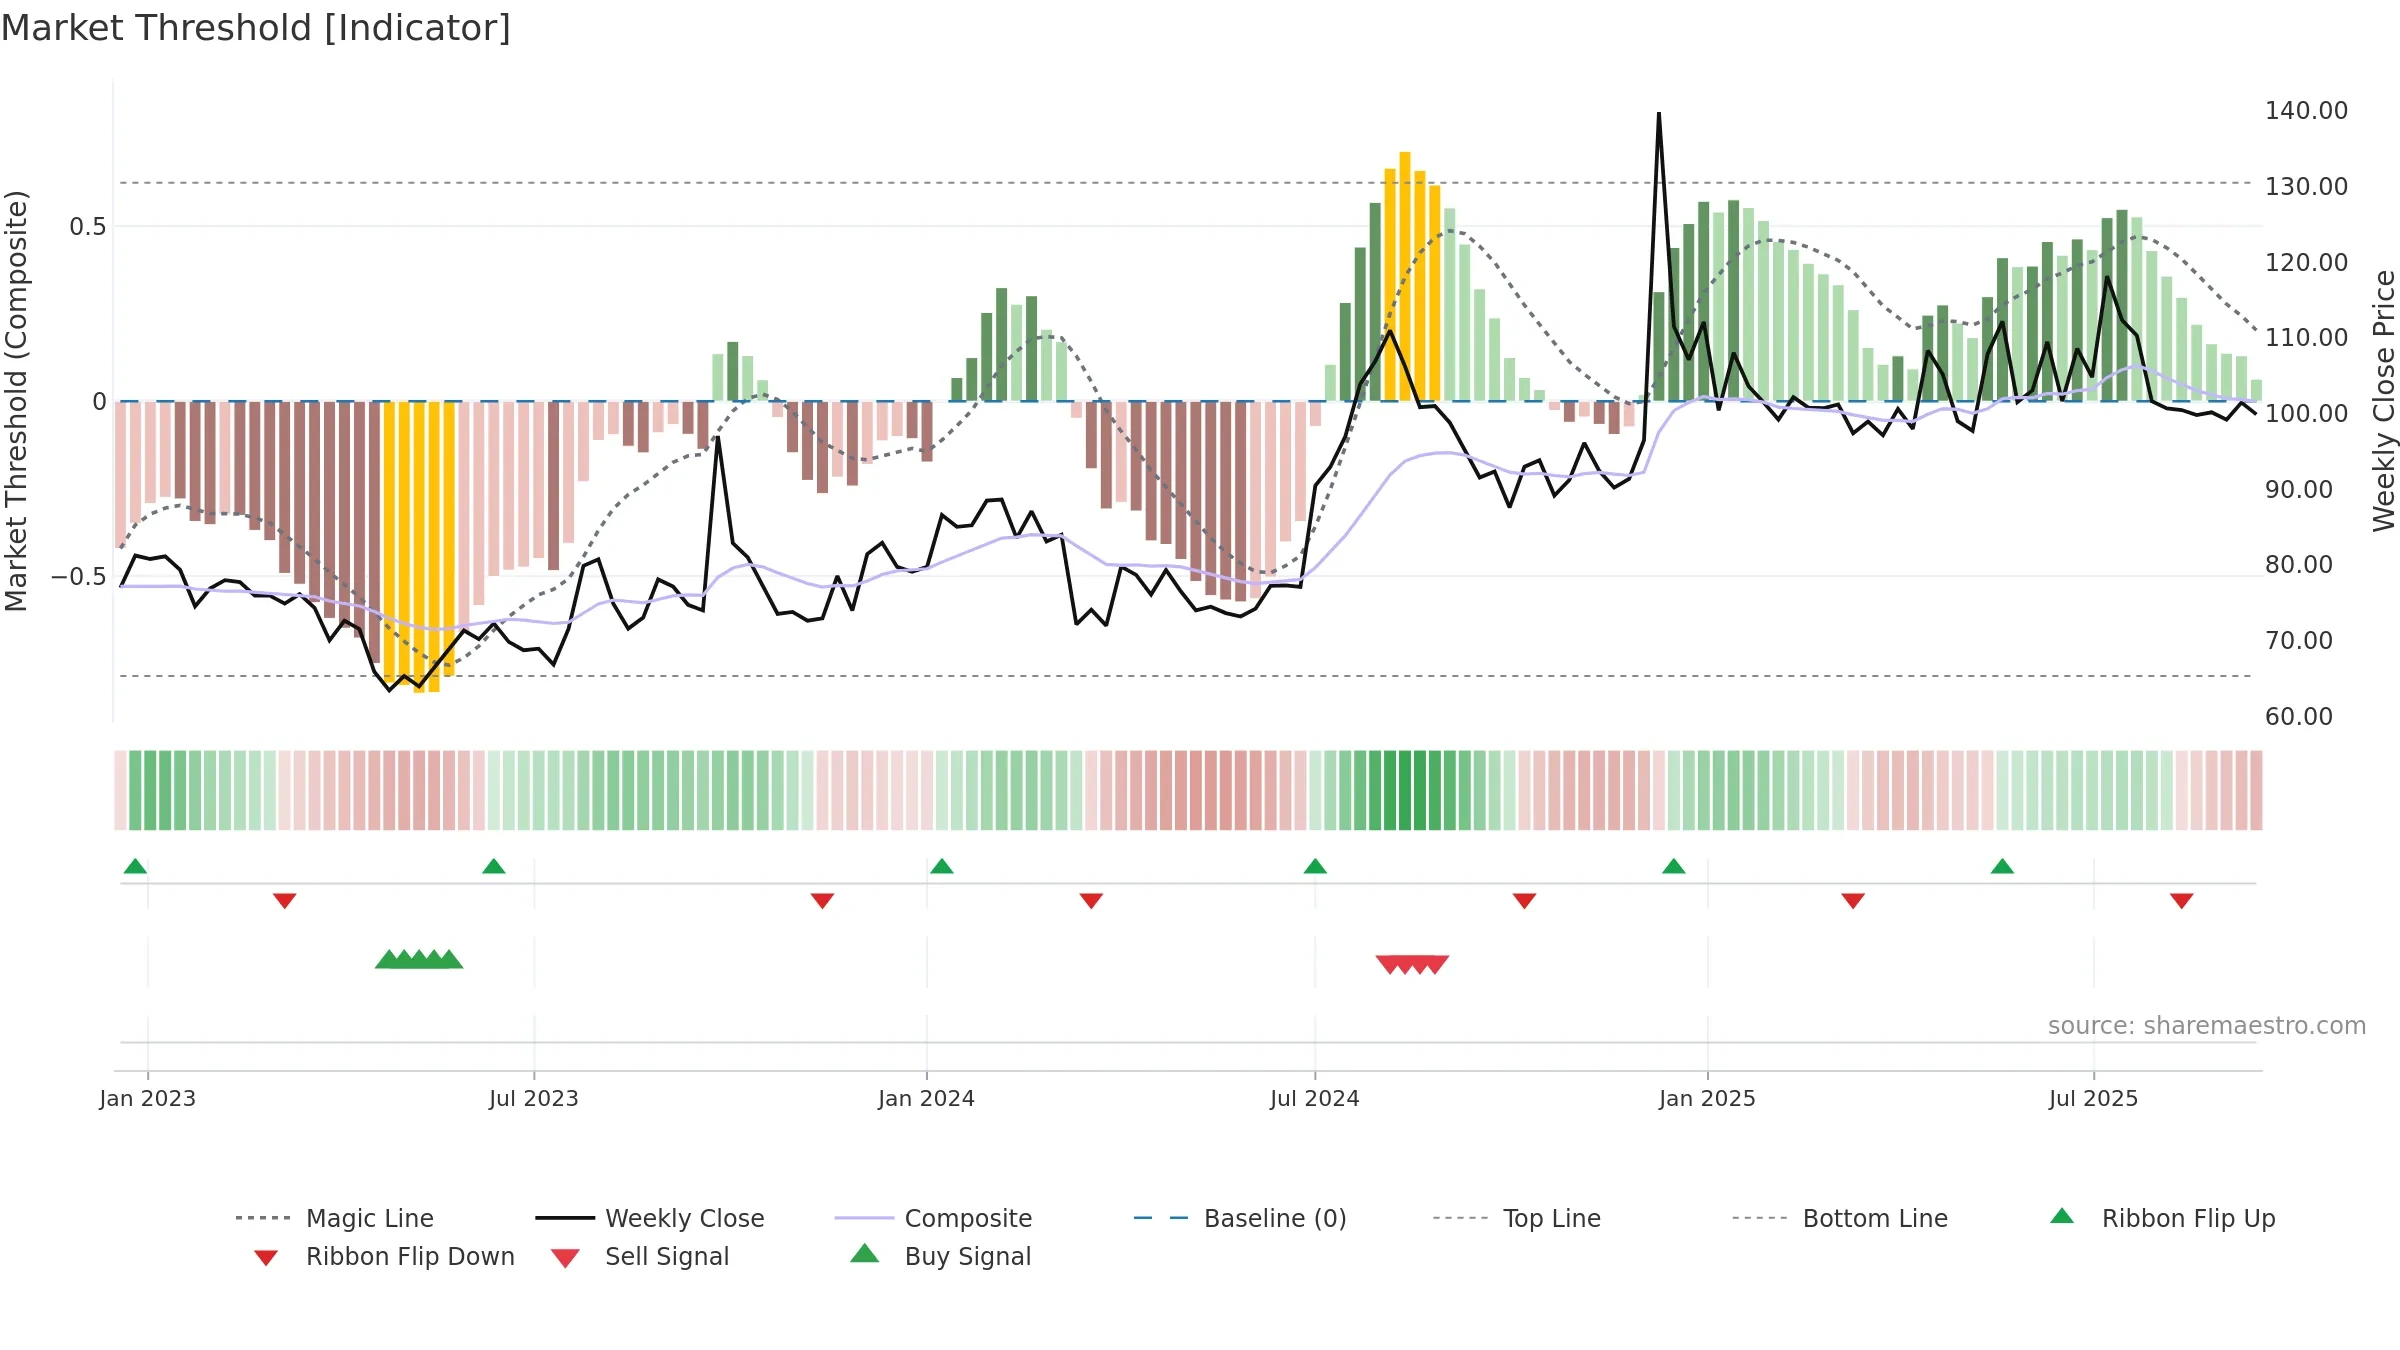2400x1350 pixels.
Task: Click the weekly close price spike near 140
Action: (x=1659, y=116)
